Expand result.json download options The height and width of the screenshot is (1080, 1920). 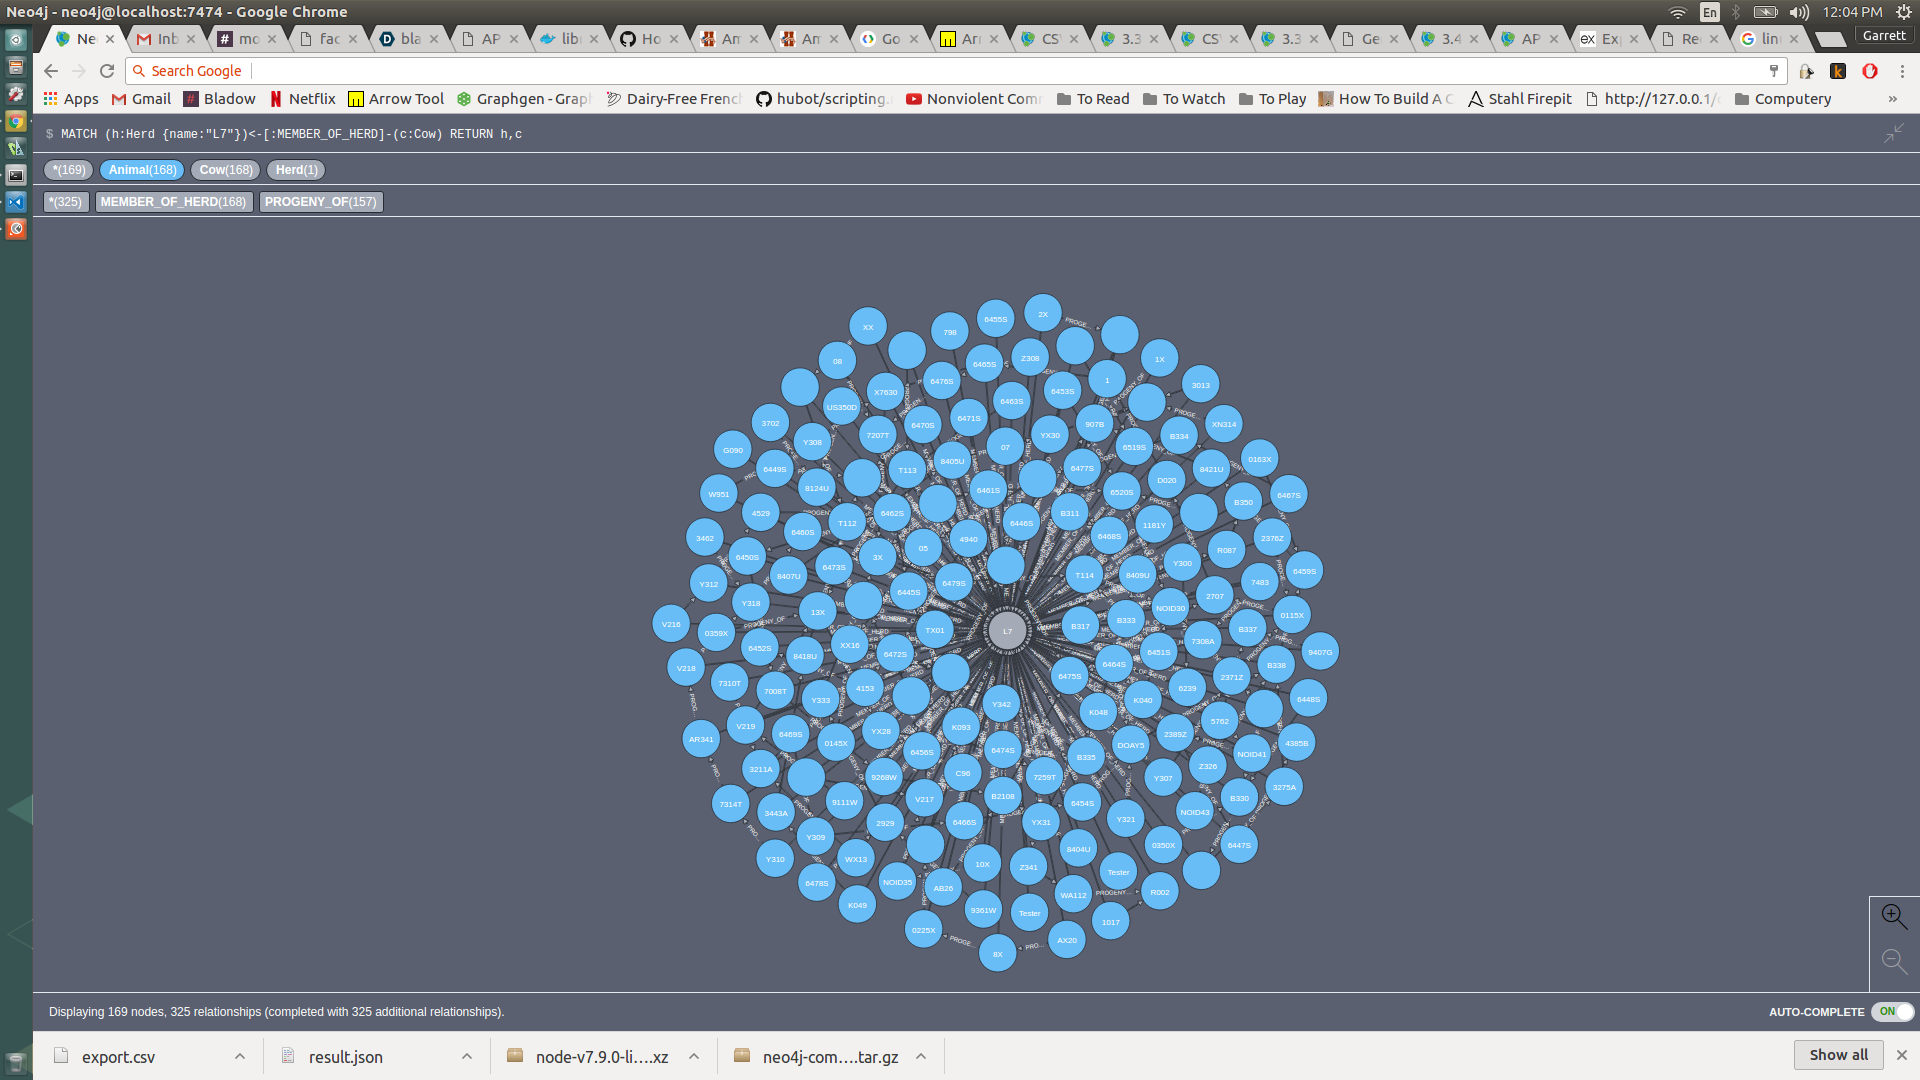click(x=467, y=1056)
